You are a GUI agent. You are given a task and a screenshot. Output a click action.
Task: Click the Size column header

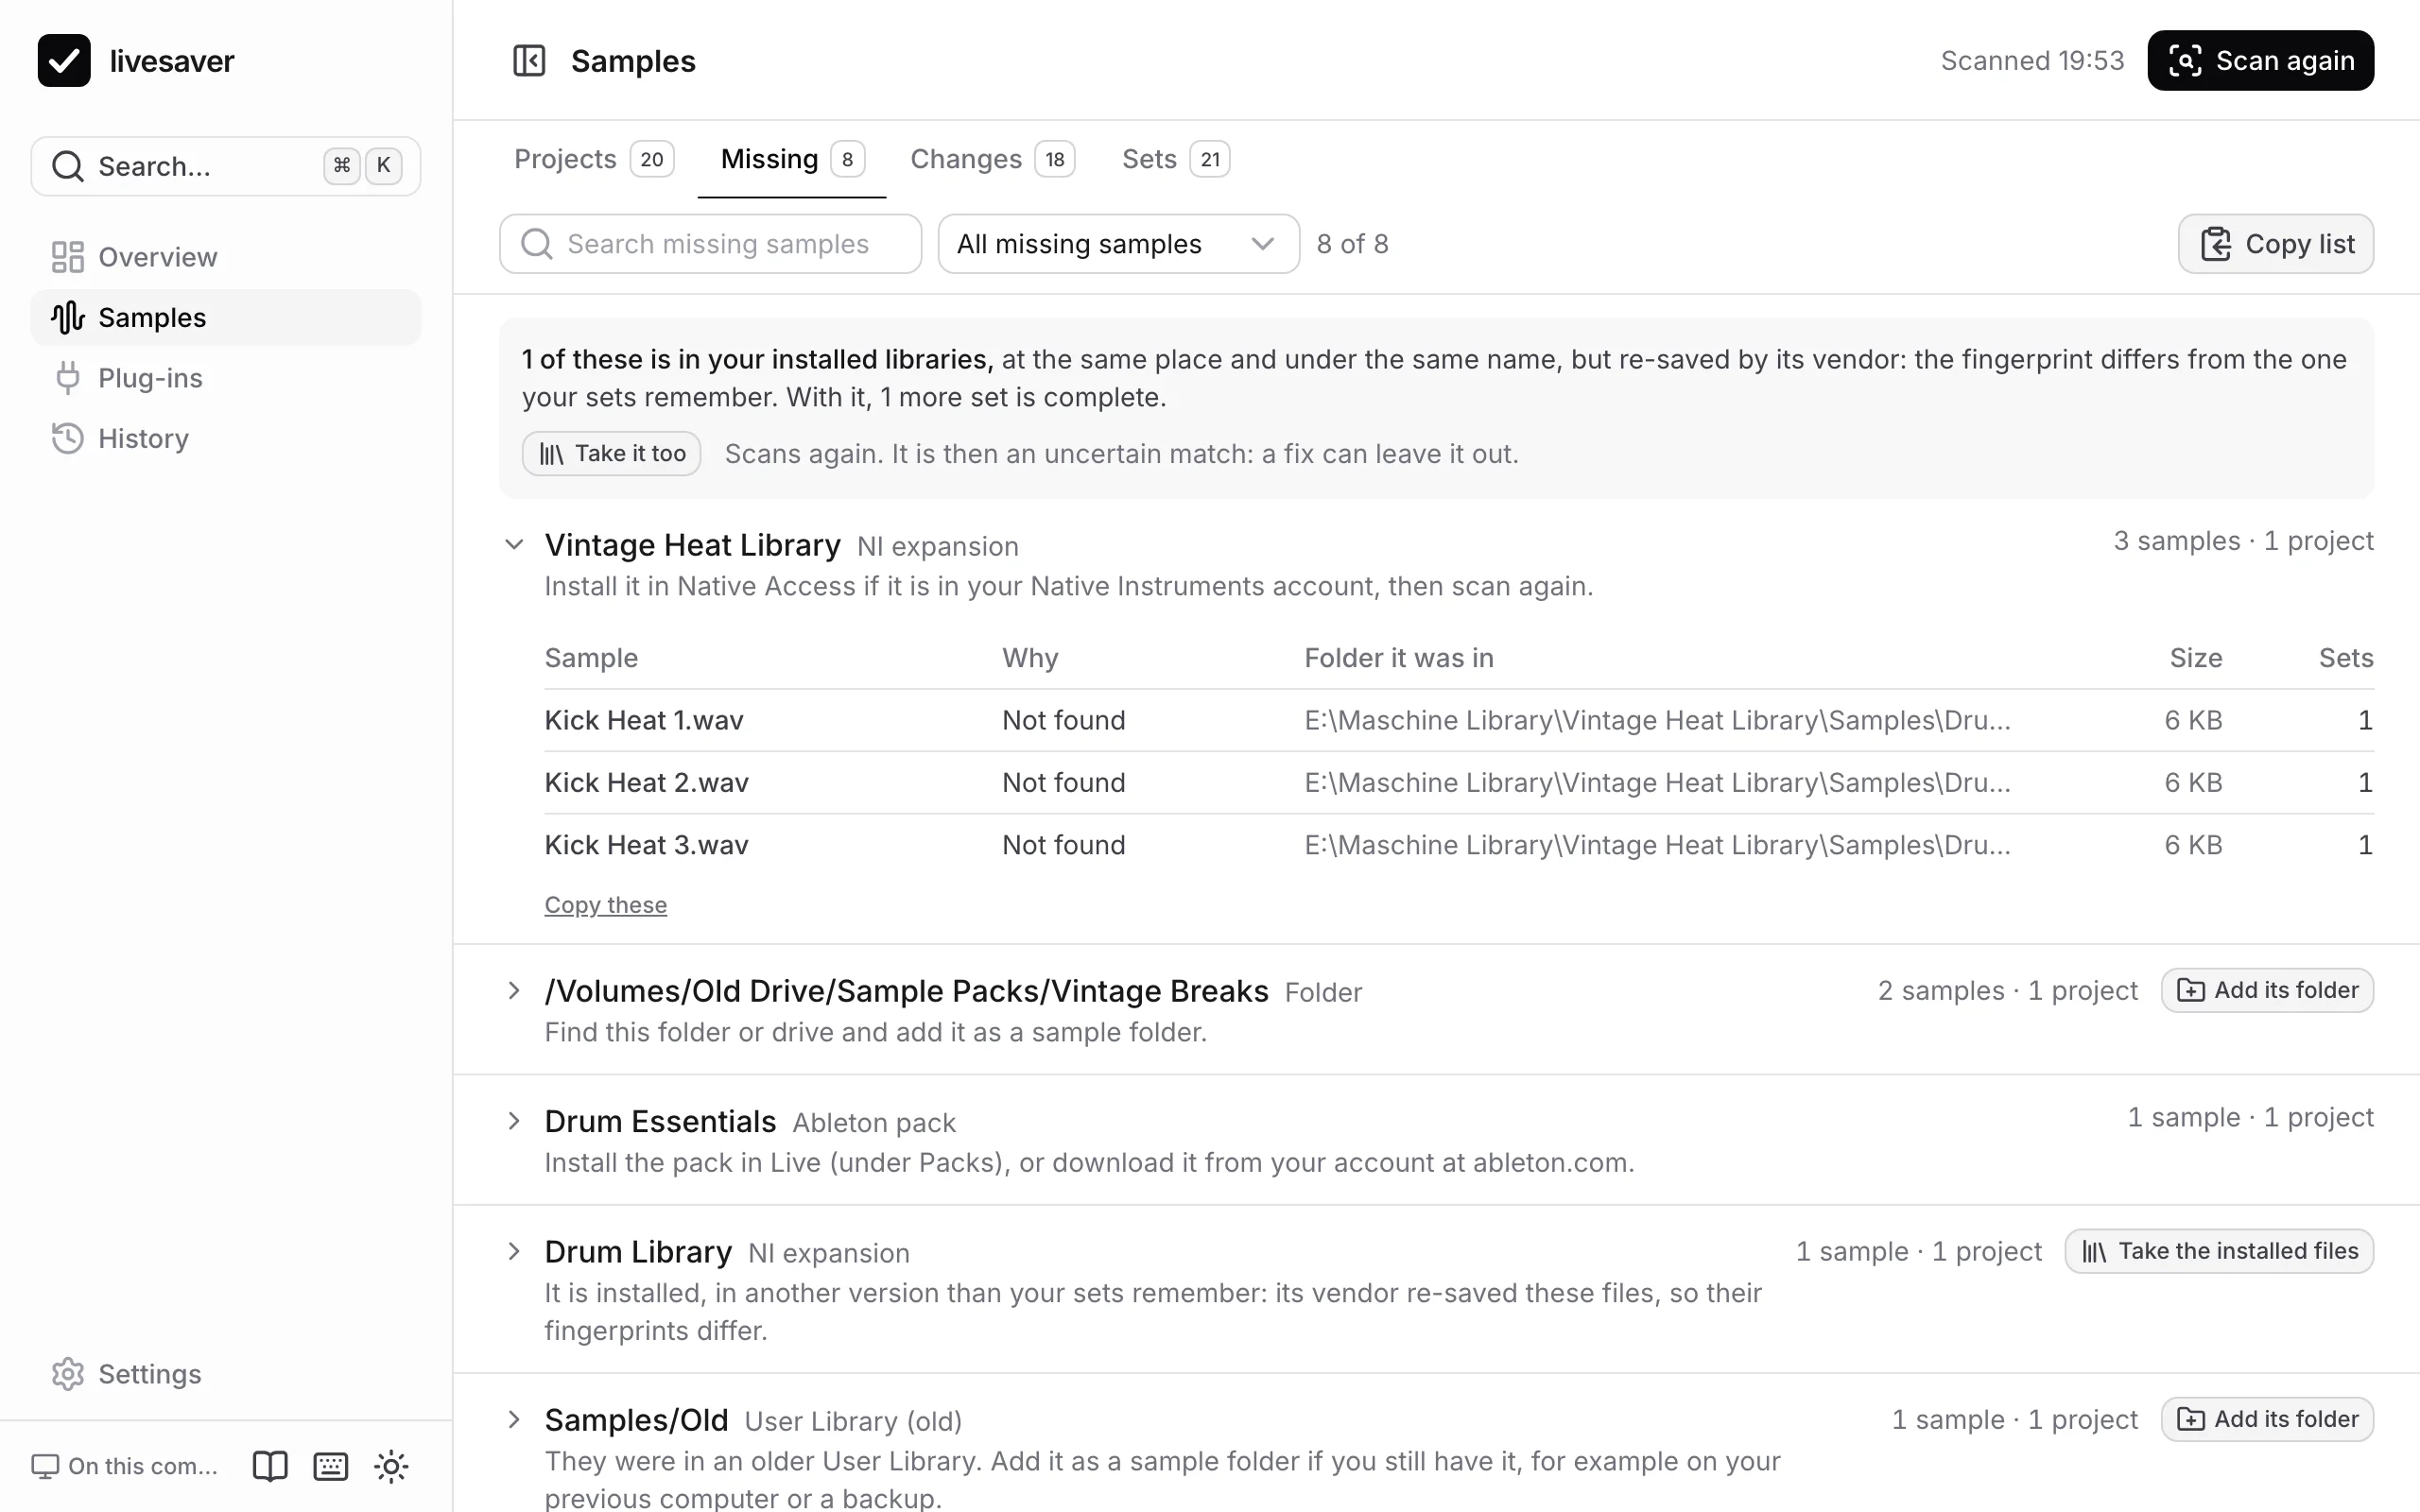point(2196,658)
